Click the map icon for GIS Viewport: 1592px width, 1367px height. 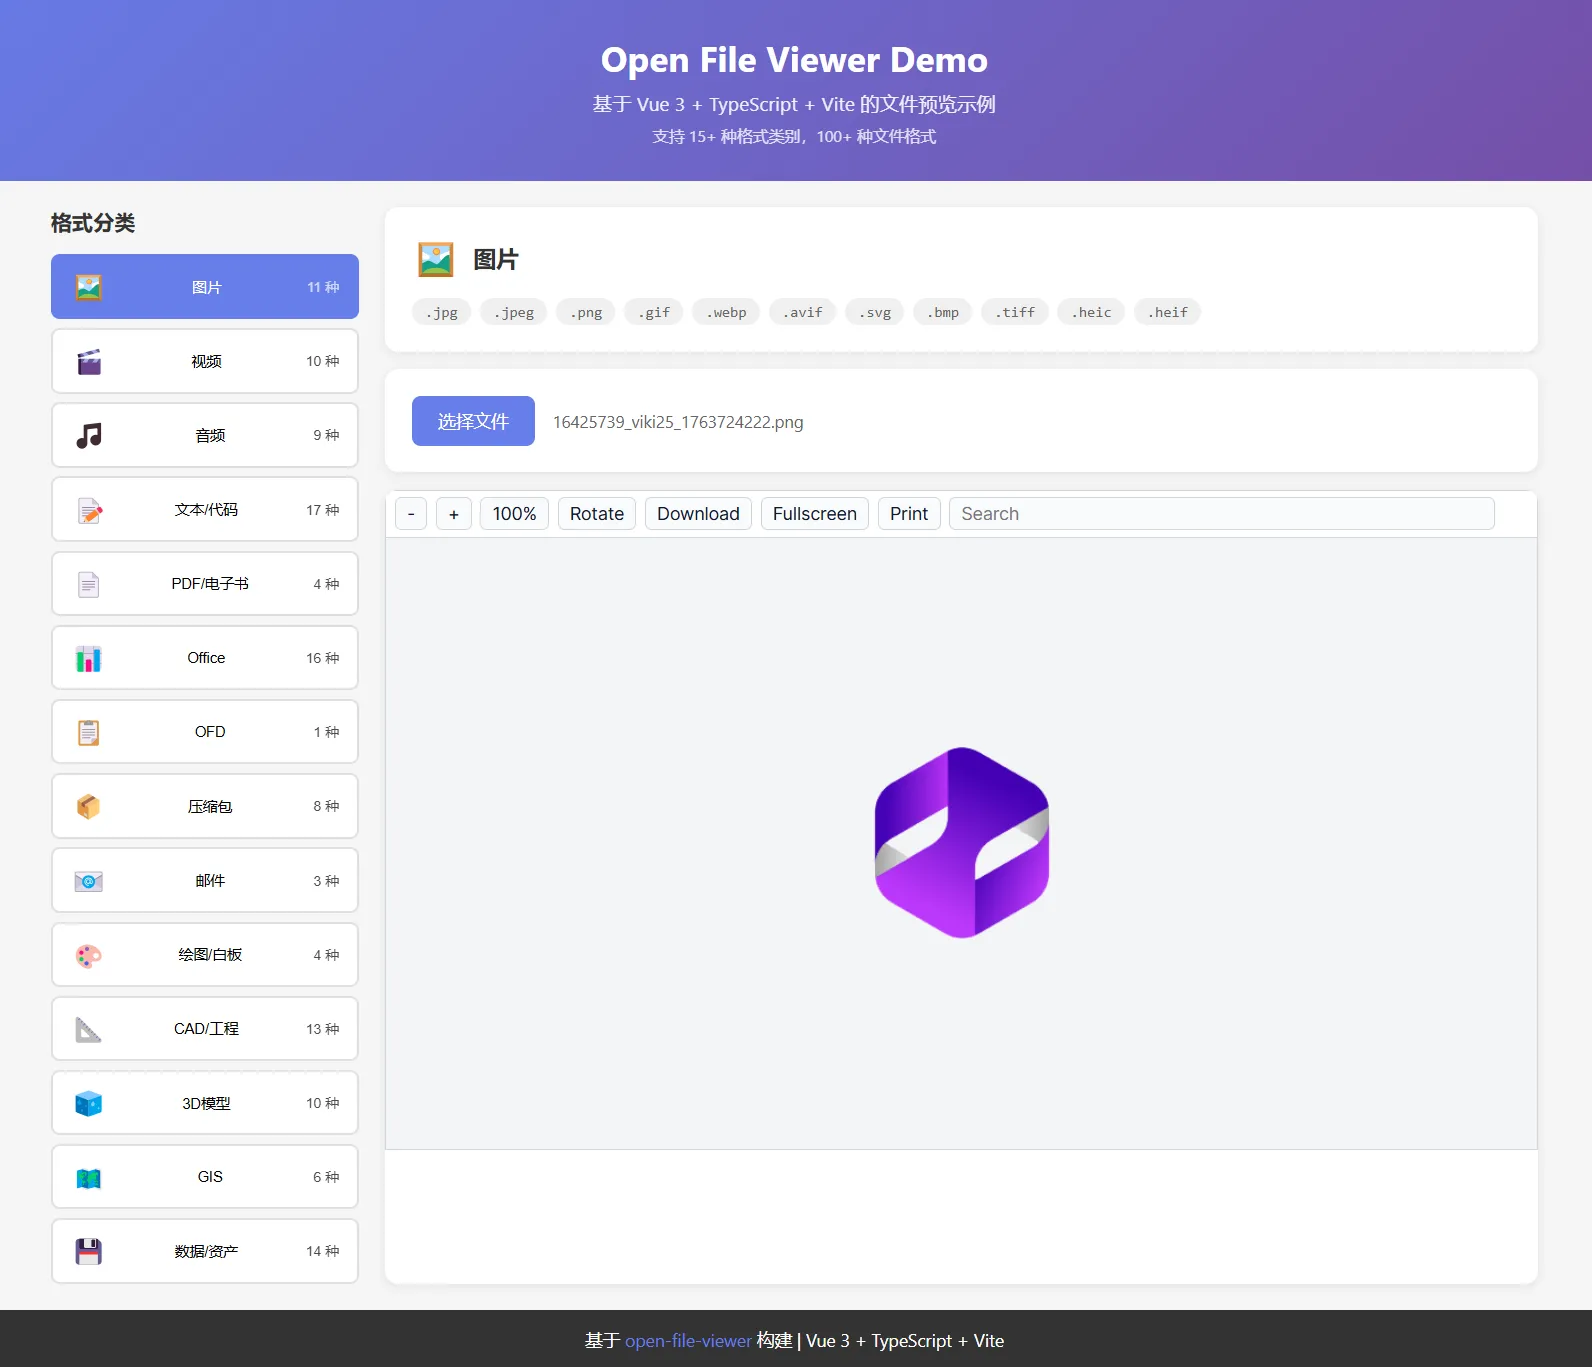coord(89,1177)
